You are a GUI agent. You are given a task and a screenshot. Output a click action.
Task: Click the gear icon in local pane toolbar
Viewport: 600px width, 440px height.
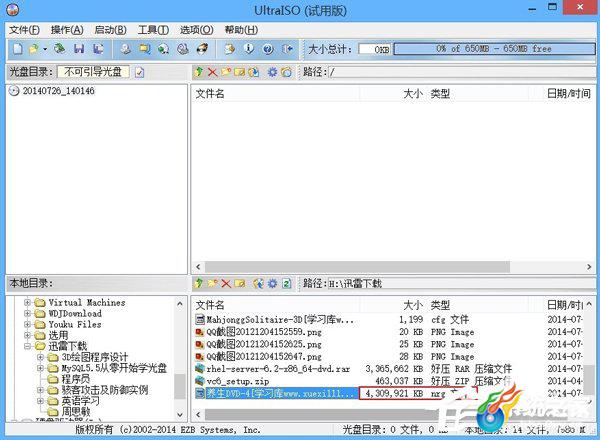(x=272, y=283)
